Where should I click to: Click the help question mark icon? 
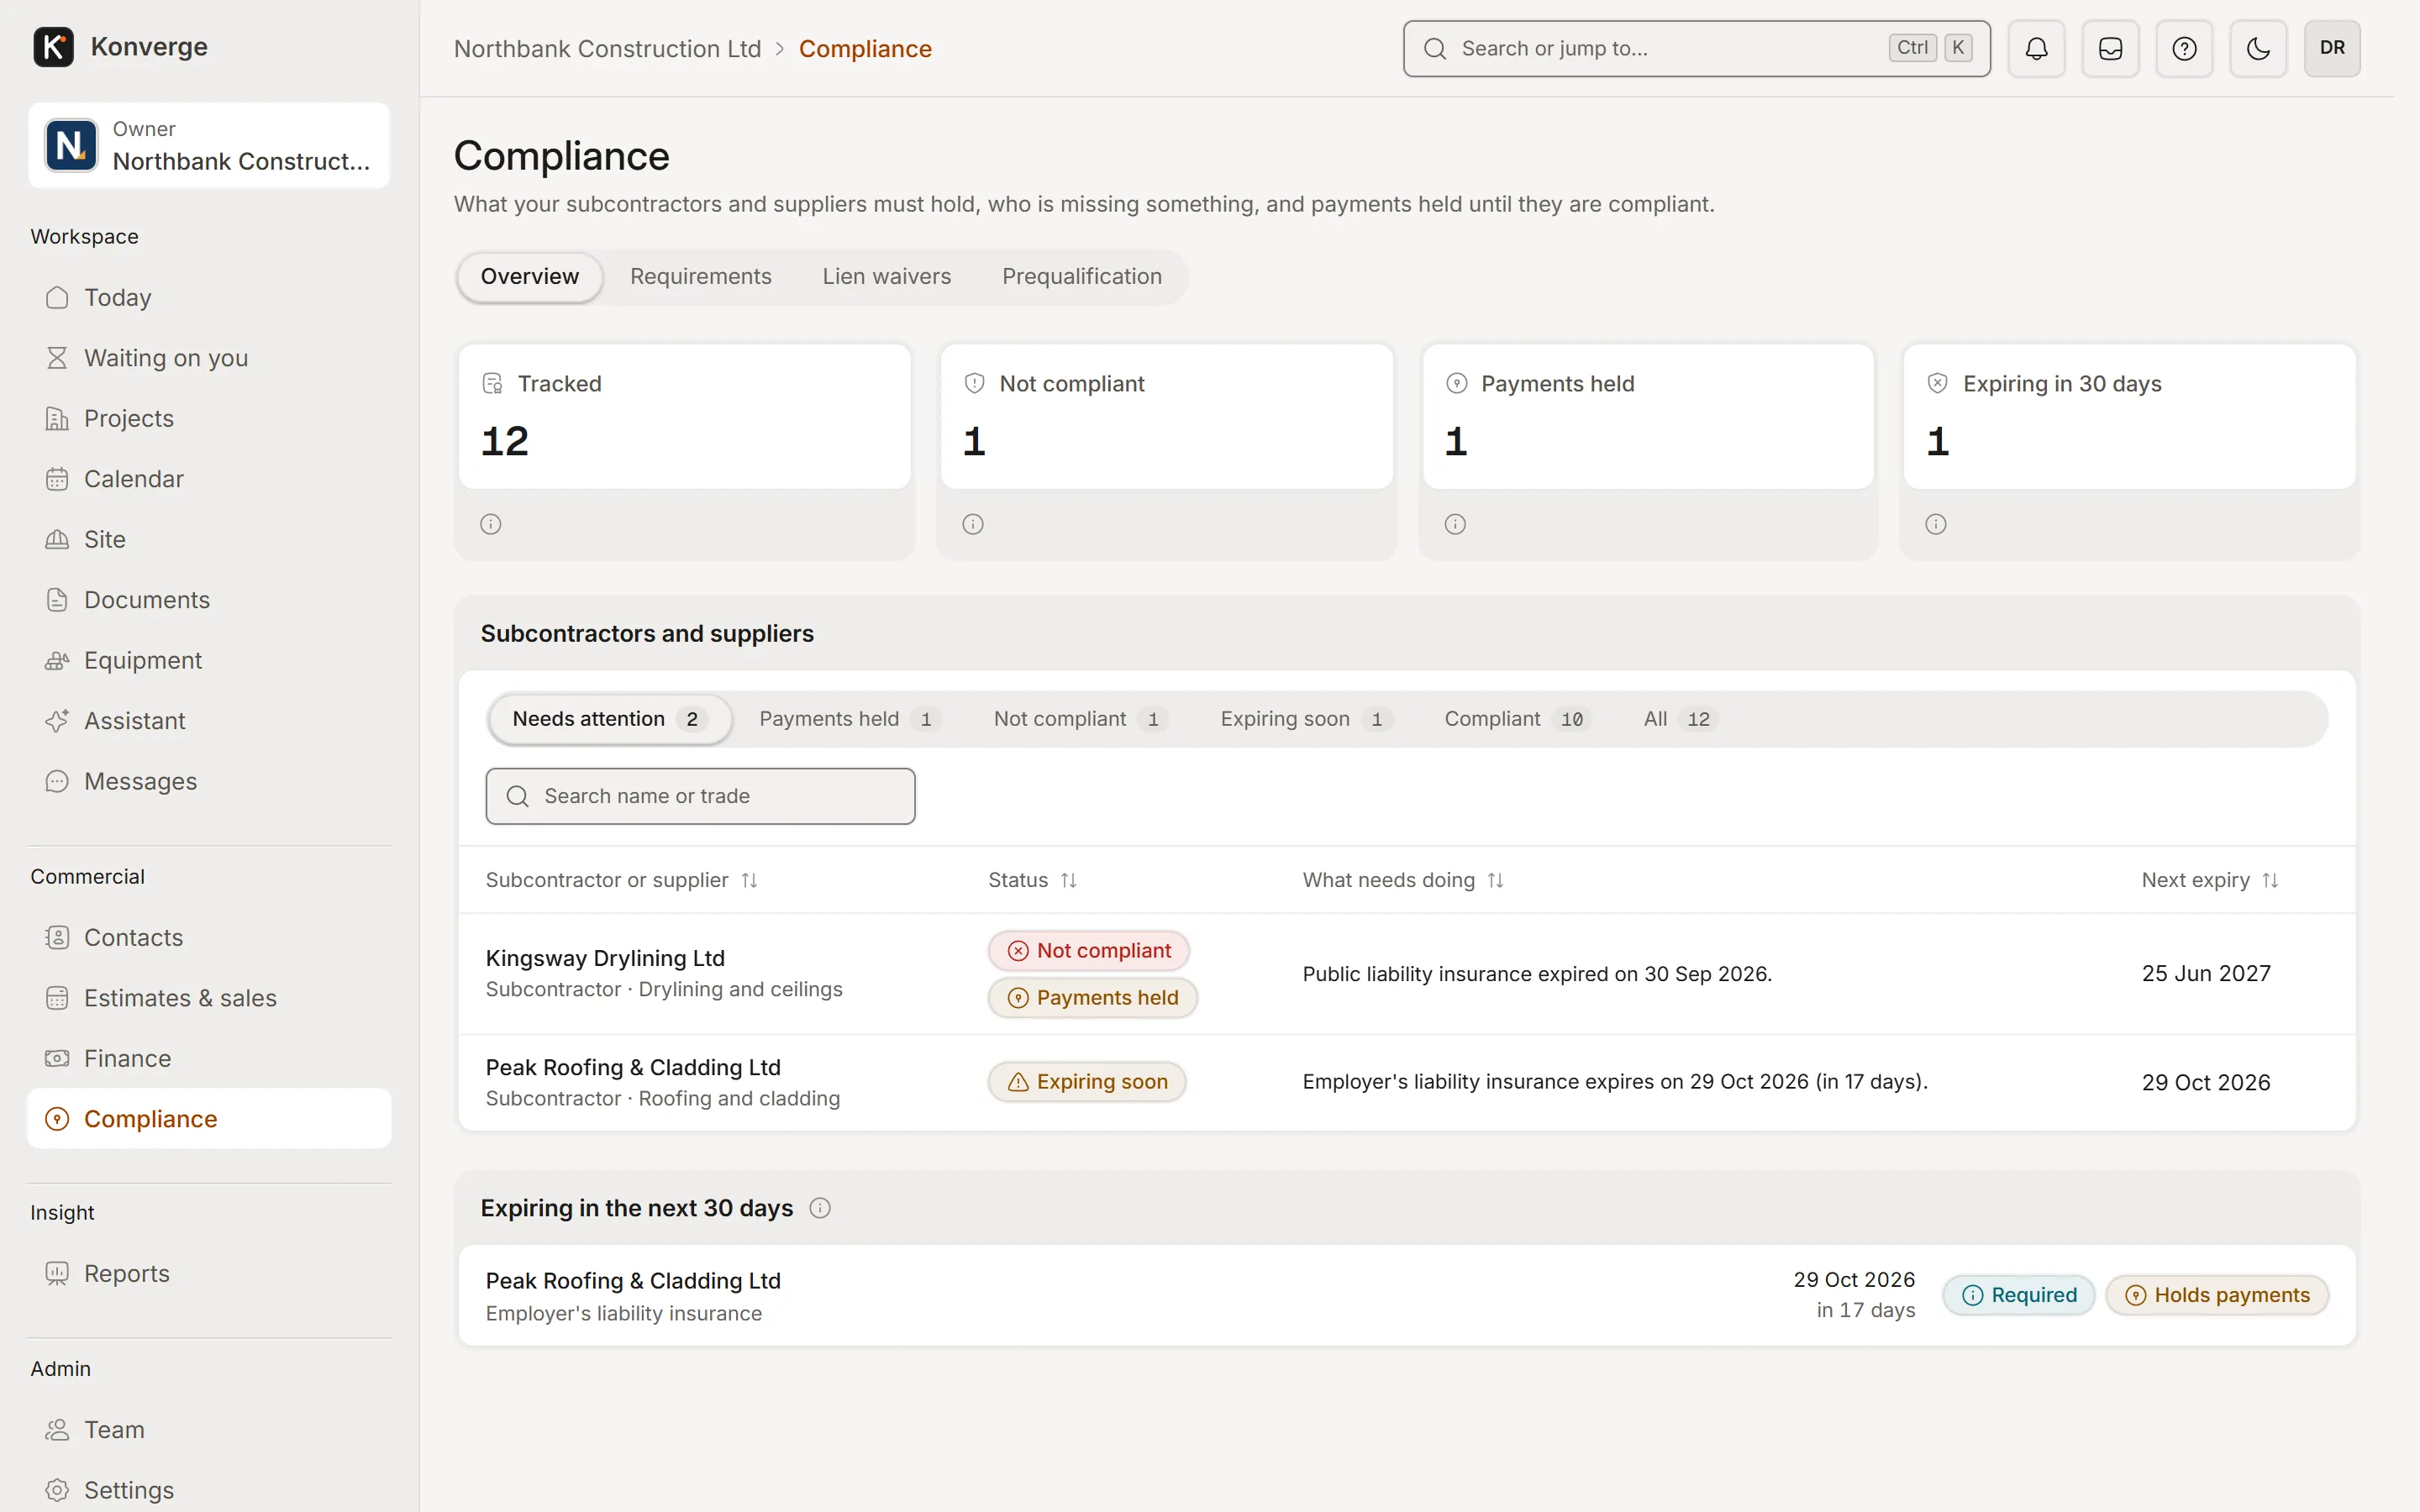[x=2184, y=48]
